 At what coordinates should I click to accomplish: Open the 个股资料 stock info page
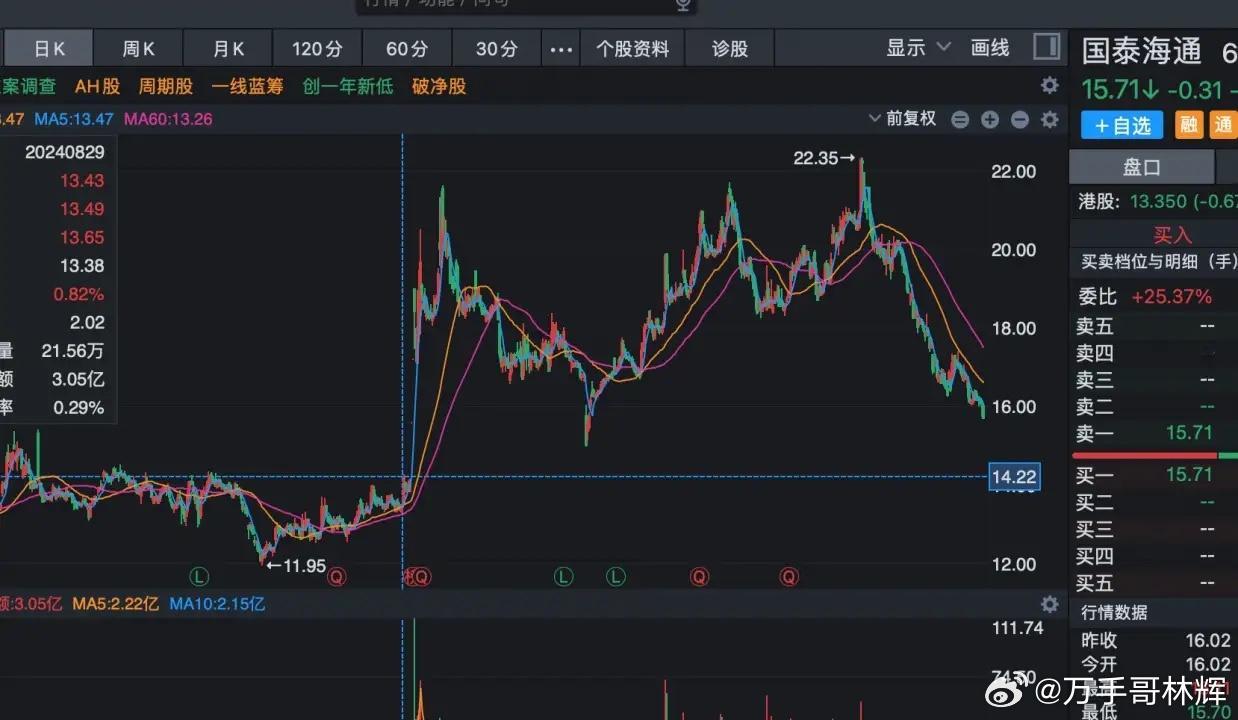633,48
